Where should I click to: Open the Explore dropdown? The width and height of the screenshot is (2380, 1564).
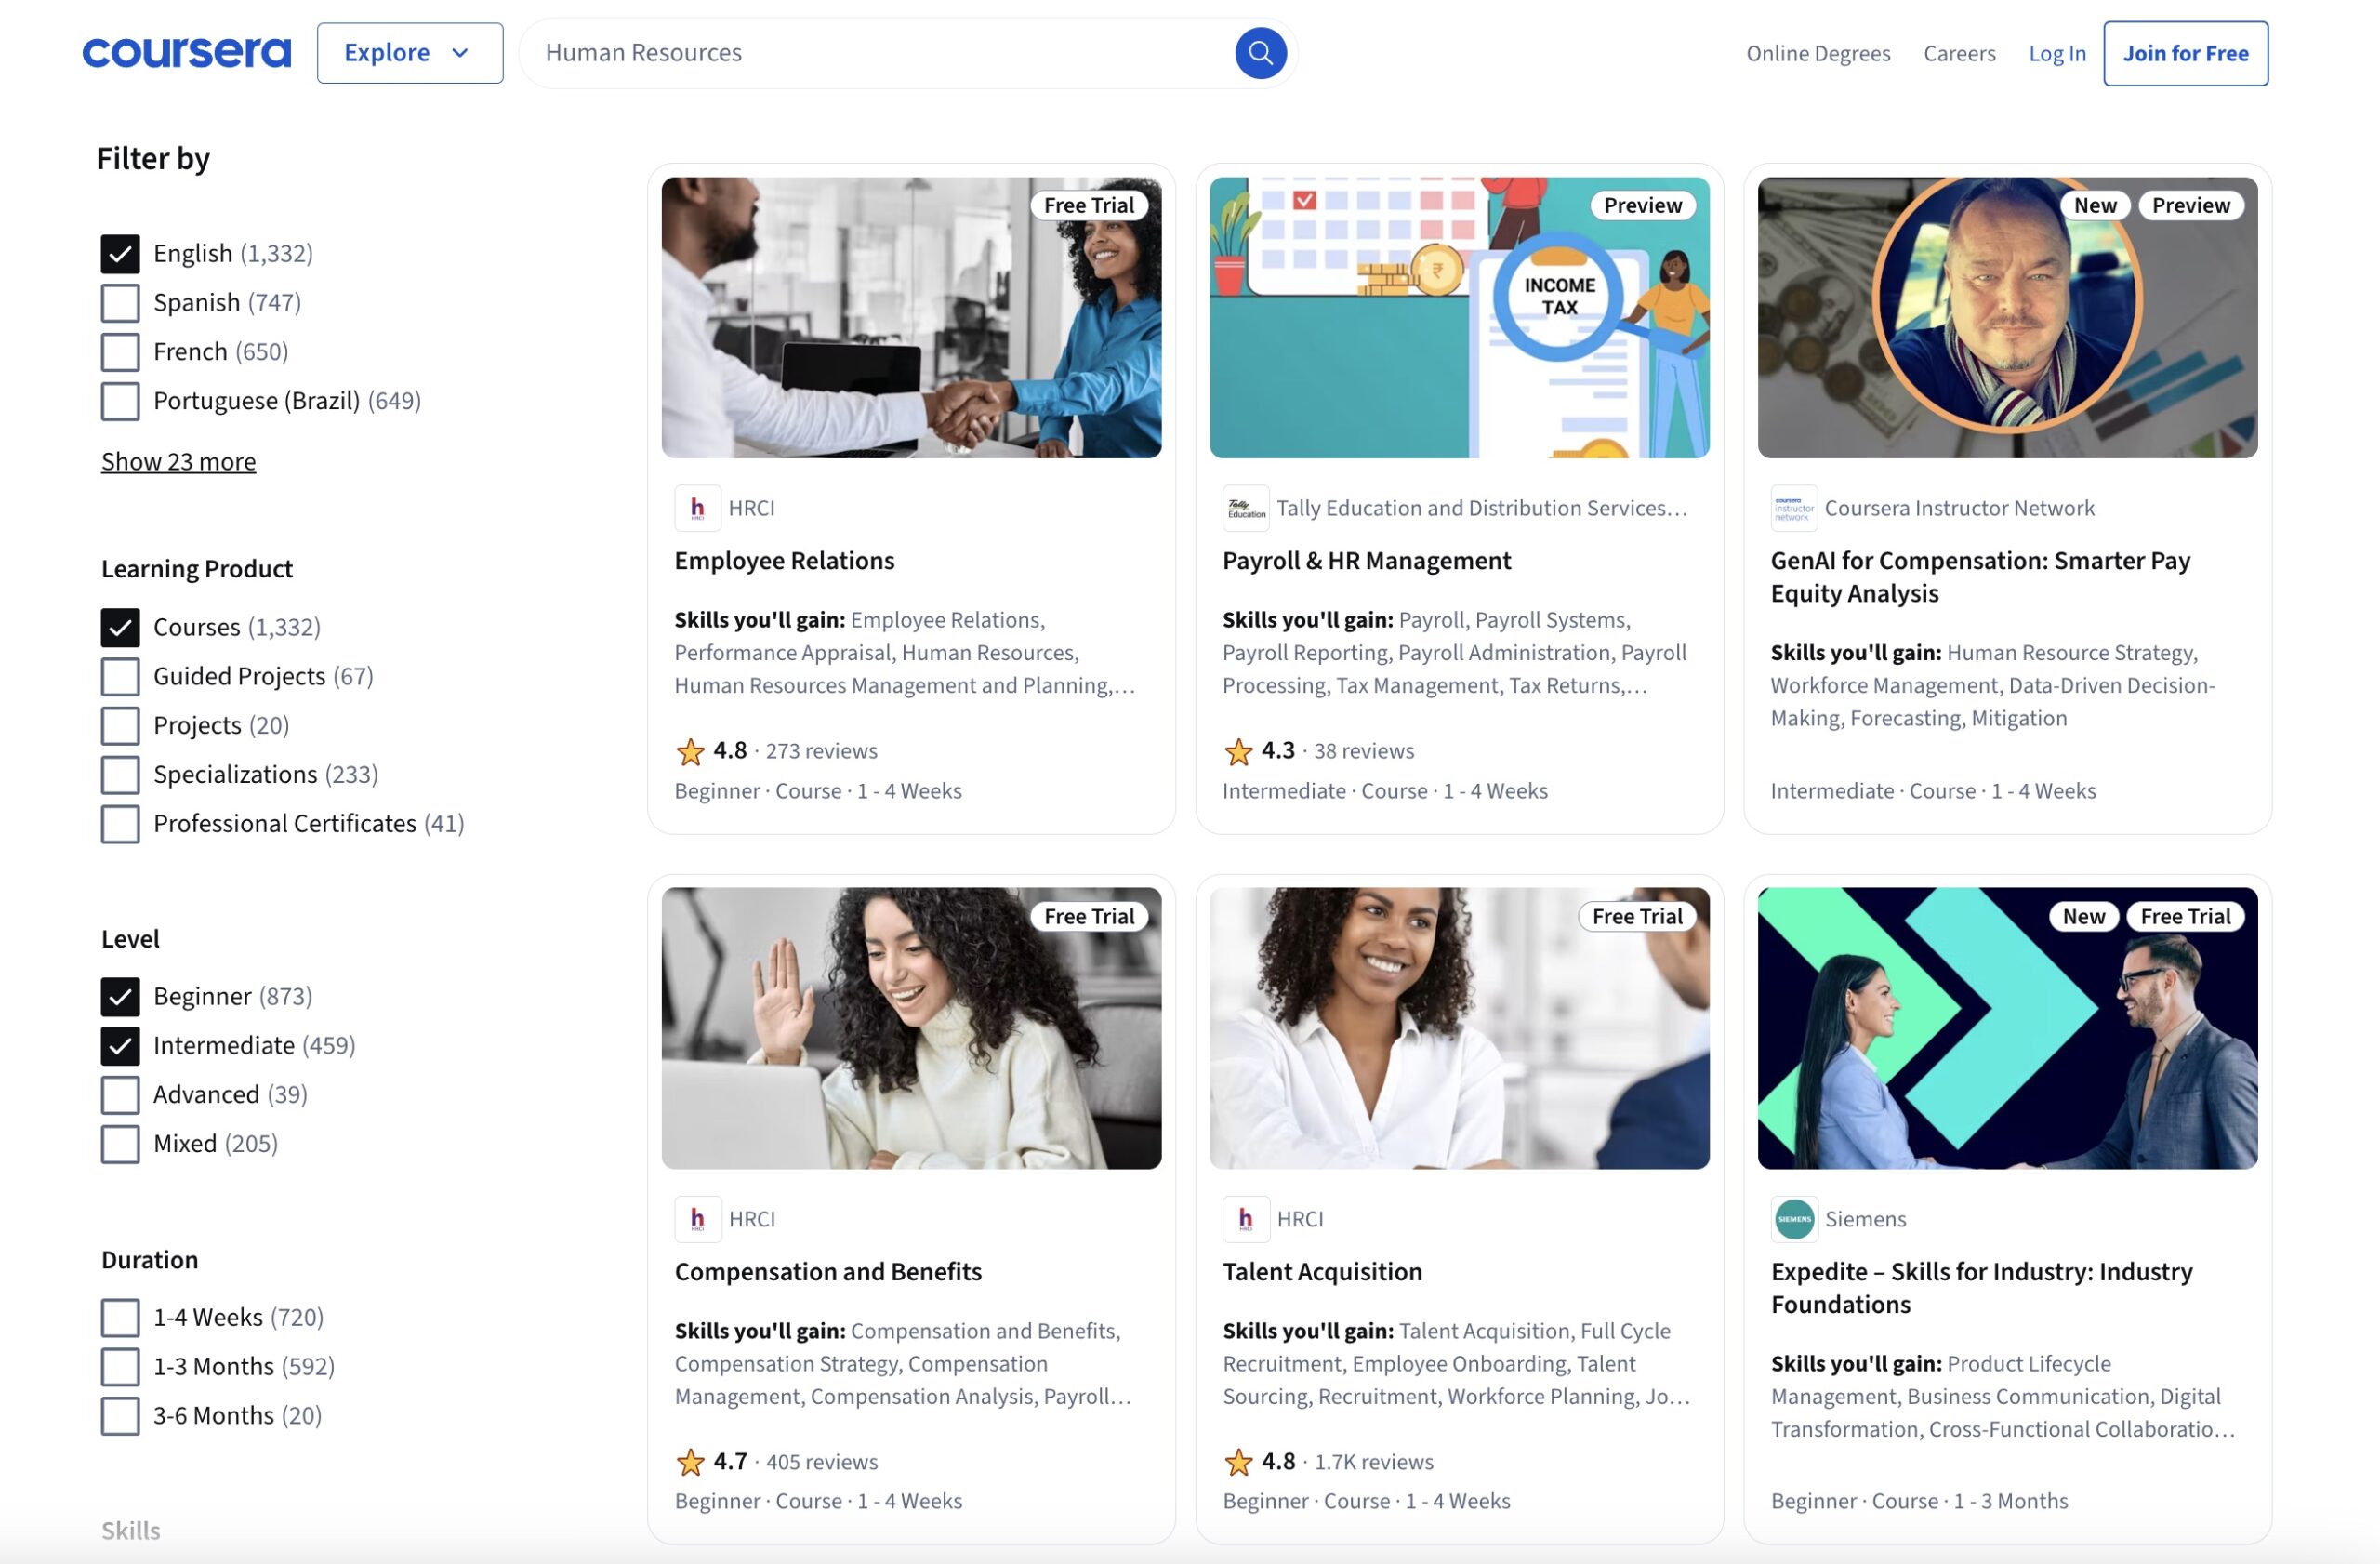click(x=409, y=52)
